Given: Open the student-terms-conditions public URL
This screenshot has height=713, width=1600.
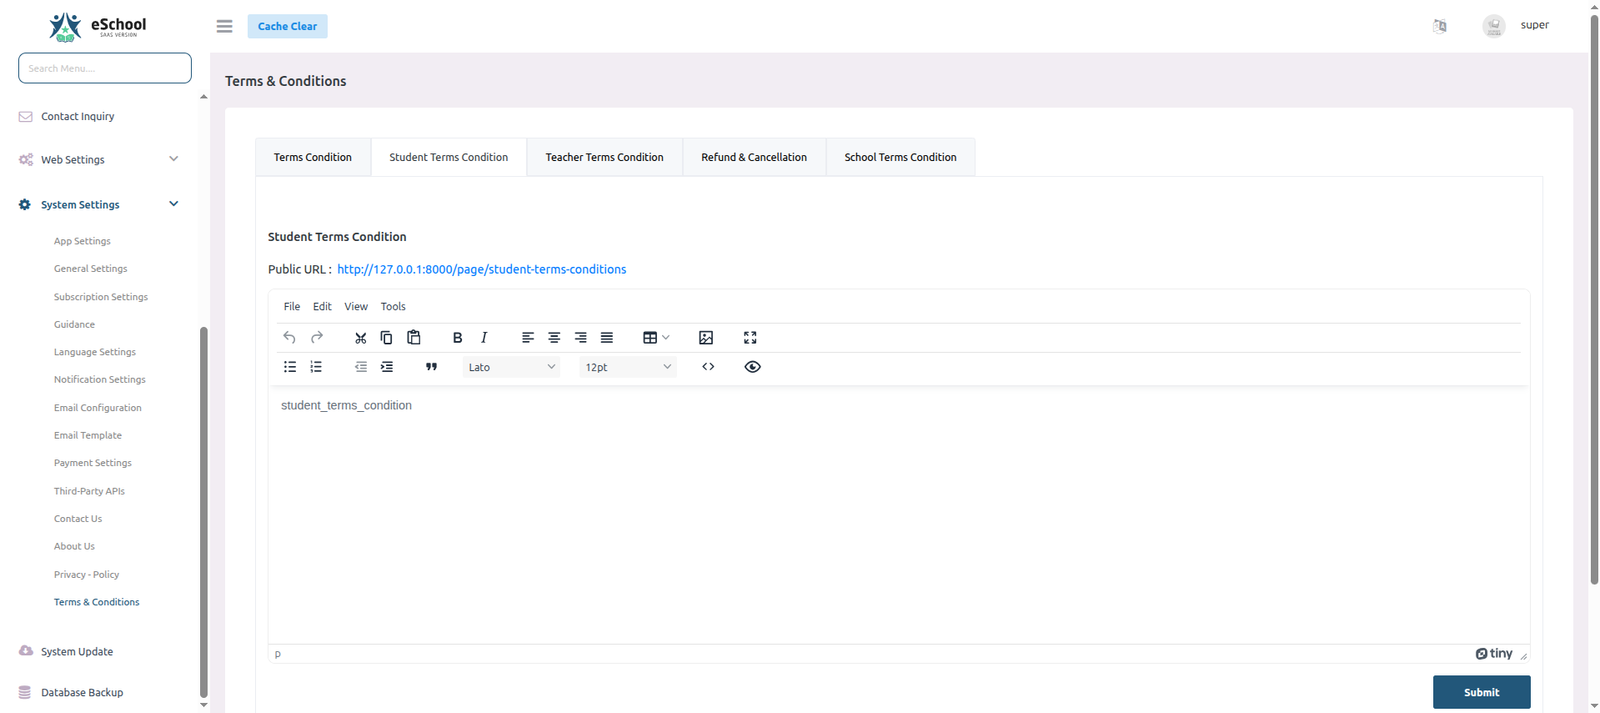Looking at the screenshot, I should point(481,269).
